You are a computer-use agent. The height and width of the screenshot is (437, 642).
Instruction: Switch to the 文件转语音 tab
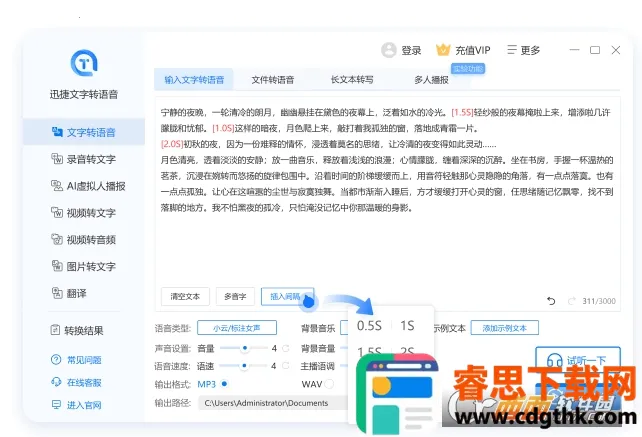(272, 80)
